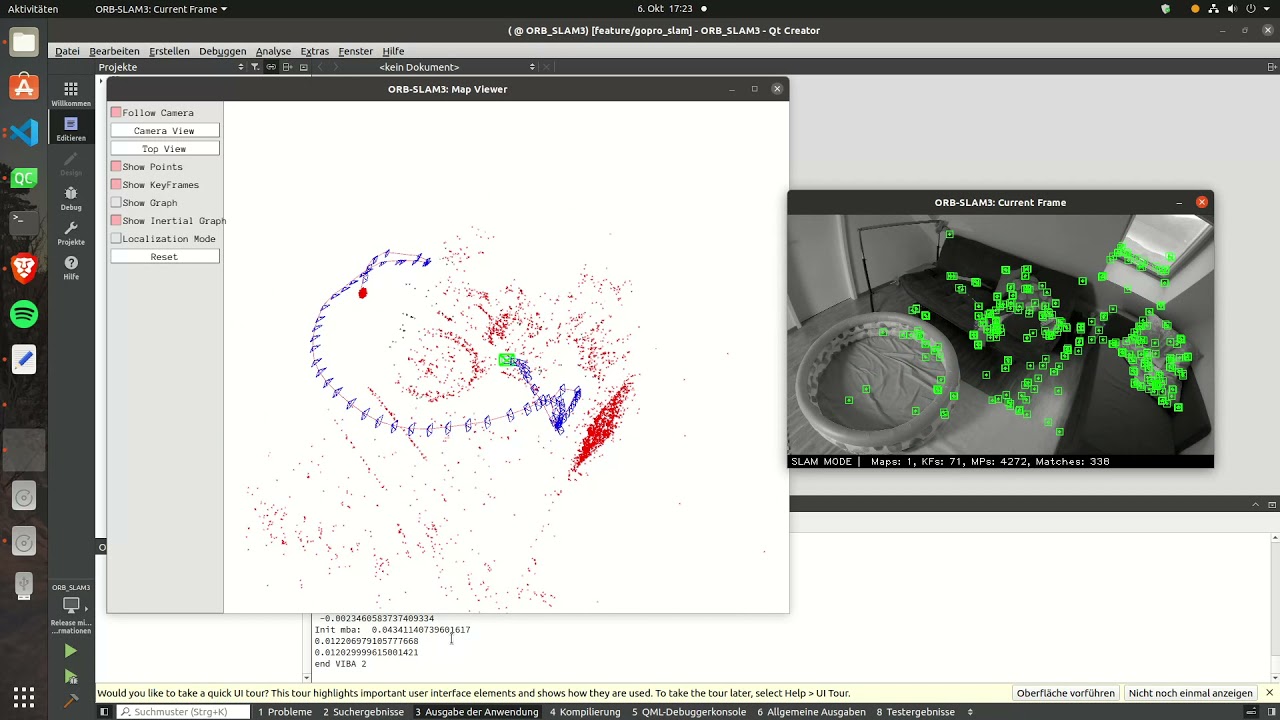Open the Debug mode

(71, 198)
